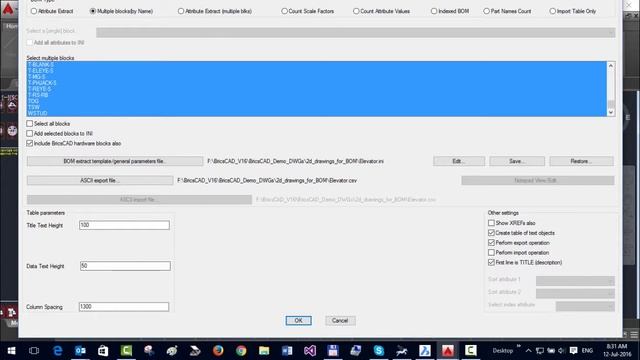Click the block list scroll-down arrow
This screenshot has height=360, width=640.
pos(611,112)
